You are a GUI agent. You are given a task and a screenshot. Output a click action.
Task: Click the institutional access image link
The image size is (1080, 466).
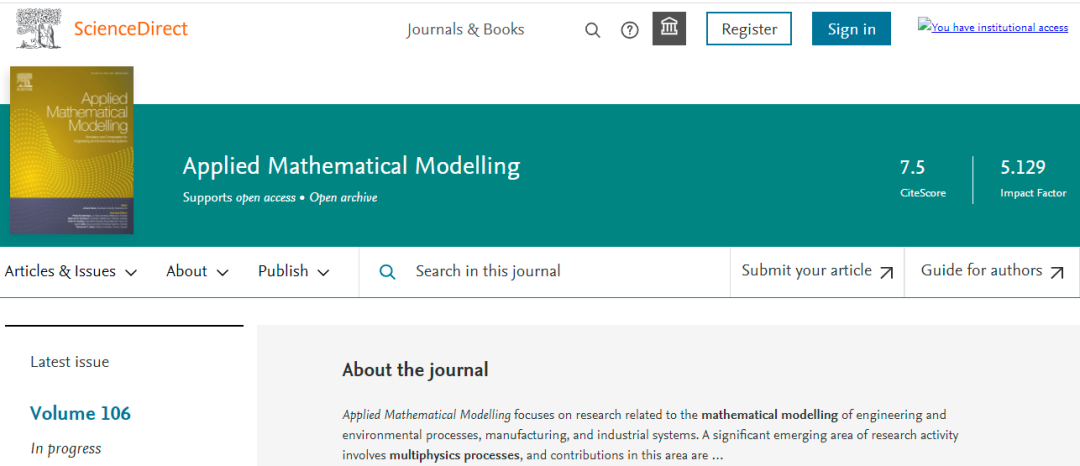pyautogui.click(x=993, y=27)
